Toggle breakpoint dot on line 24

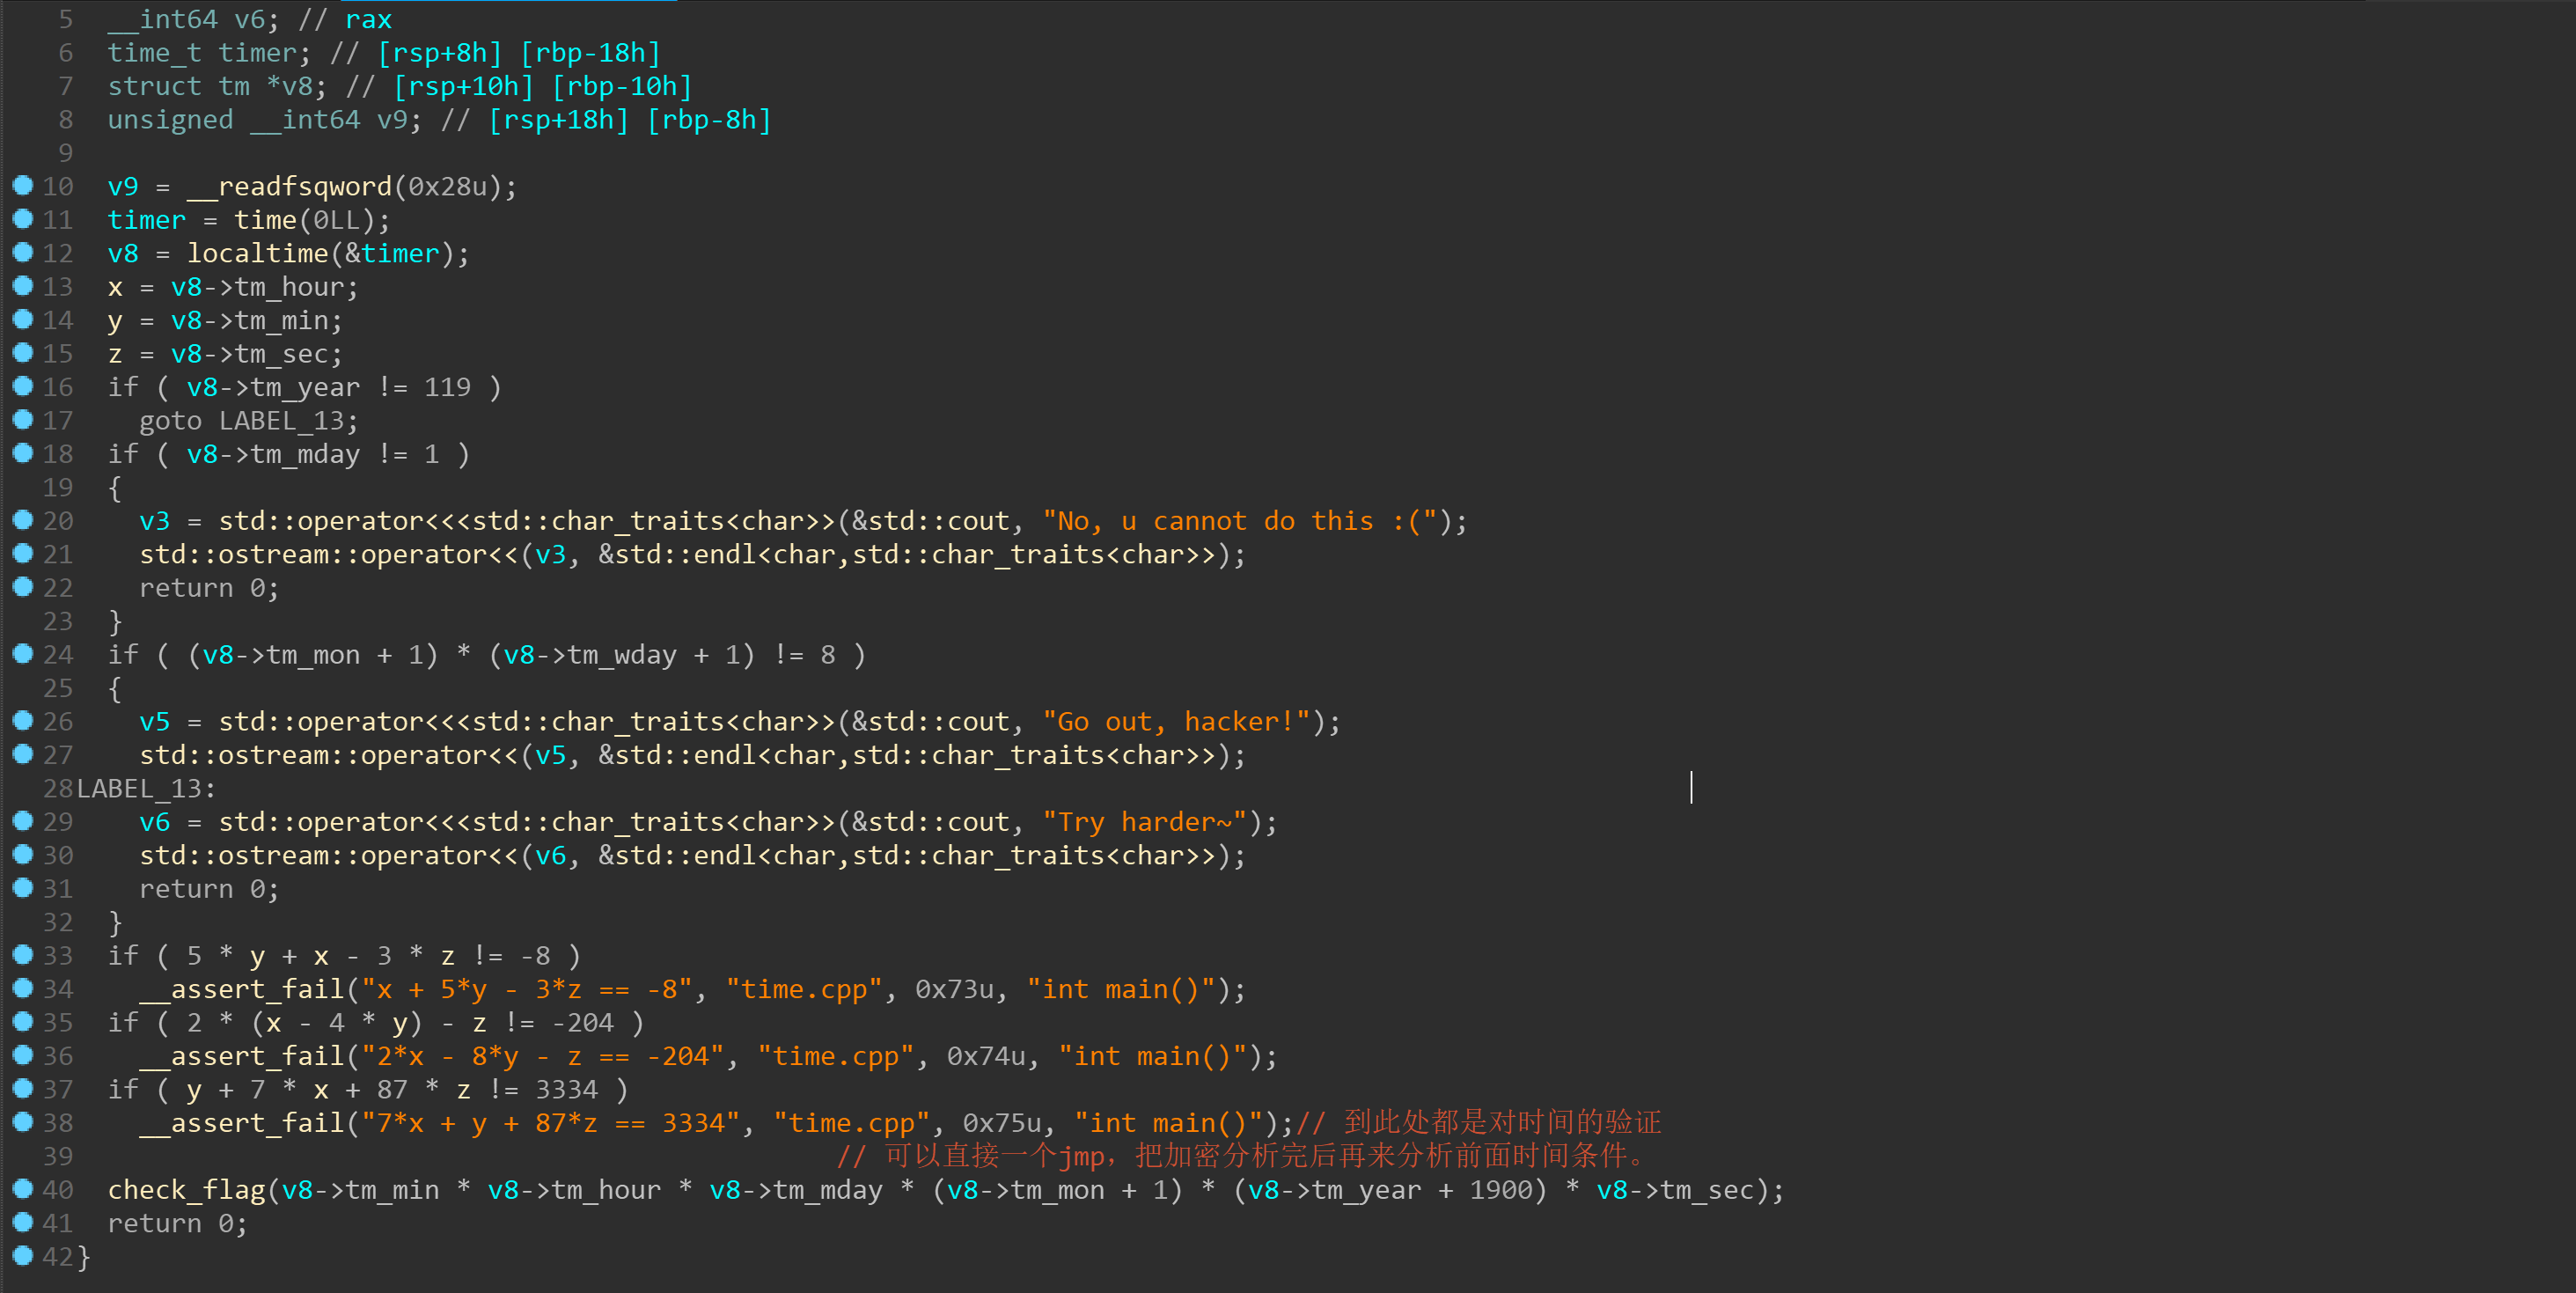(x=22, y=654)
